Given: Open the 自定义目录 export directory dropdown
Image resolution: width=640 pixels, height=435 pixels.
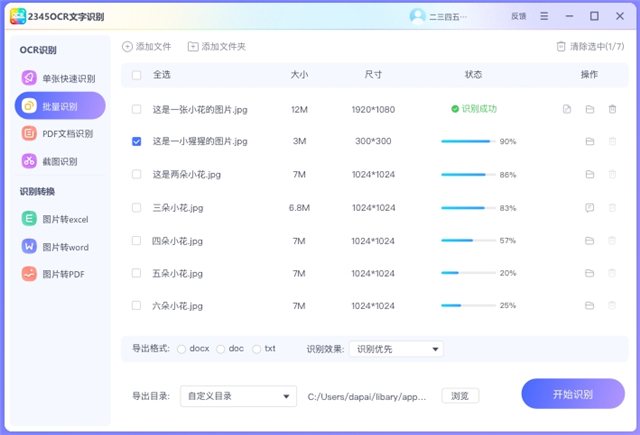Looking at the screenshot, I should 238,396.
